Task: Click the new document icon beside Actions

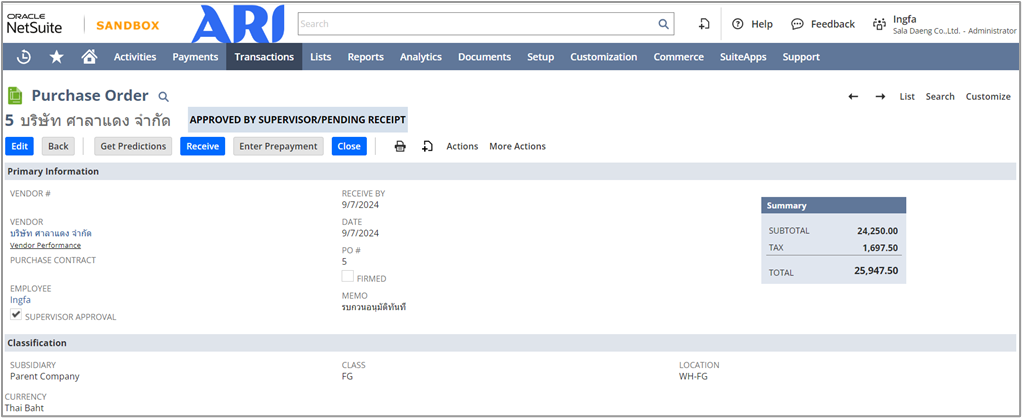Action: tap(427, 146)
